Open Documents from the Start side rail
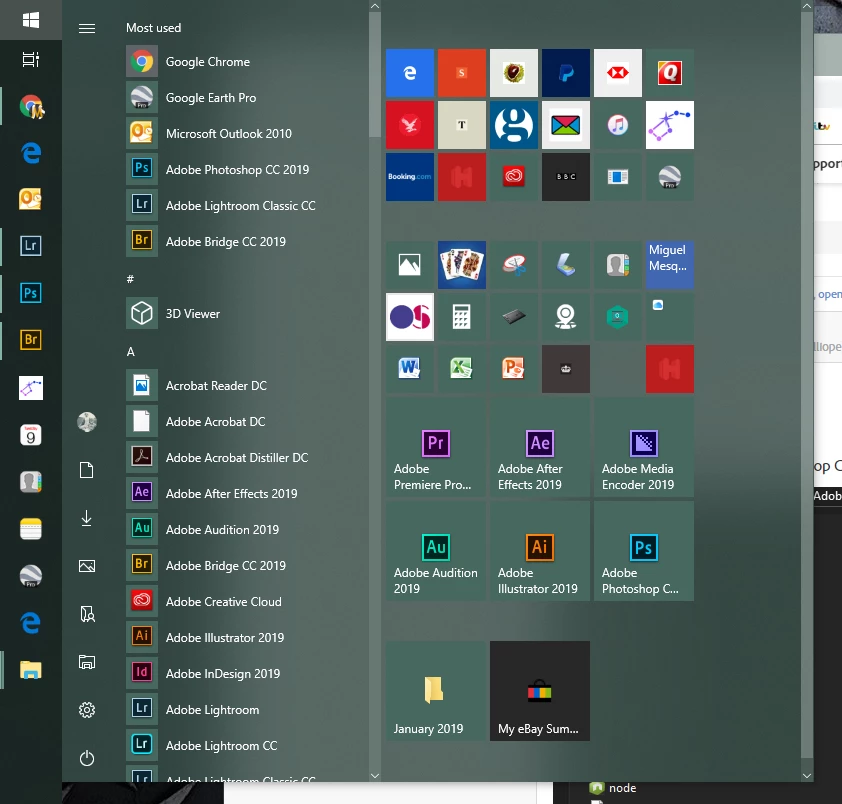This screenshot has height=804, width=842. [x=87, y=470]
